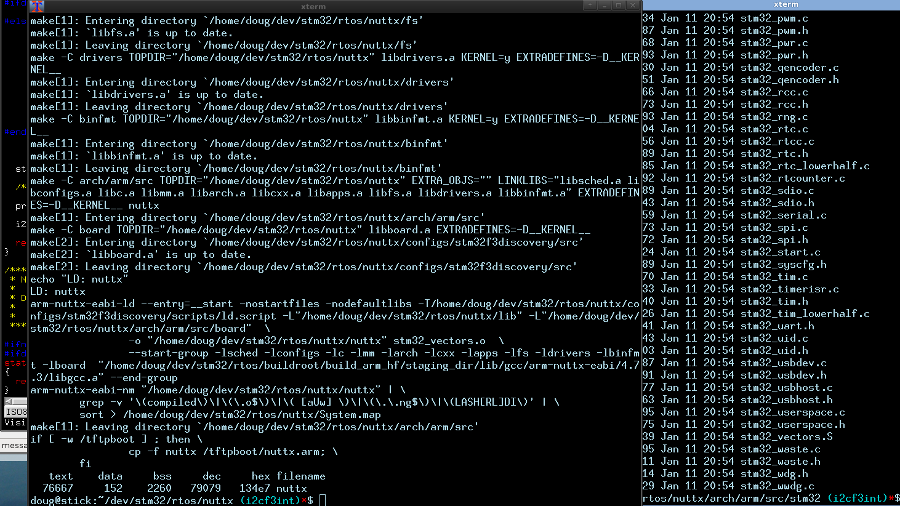Click stm32_usbdev.c in the file listing
This screenshot has height=506, width=900.
(783, 363)
